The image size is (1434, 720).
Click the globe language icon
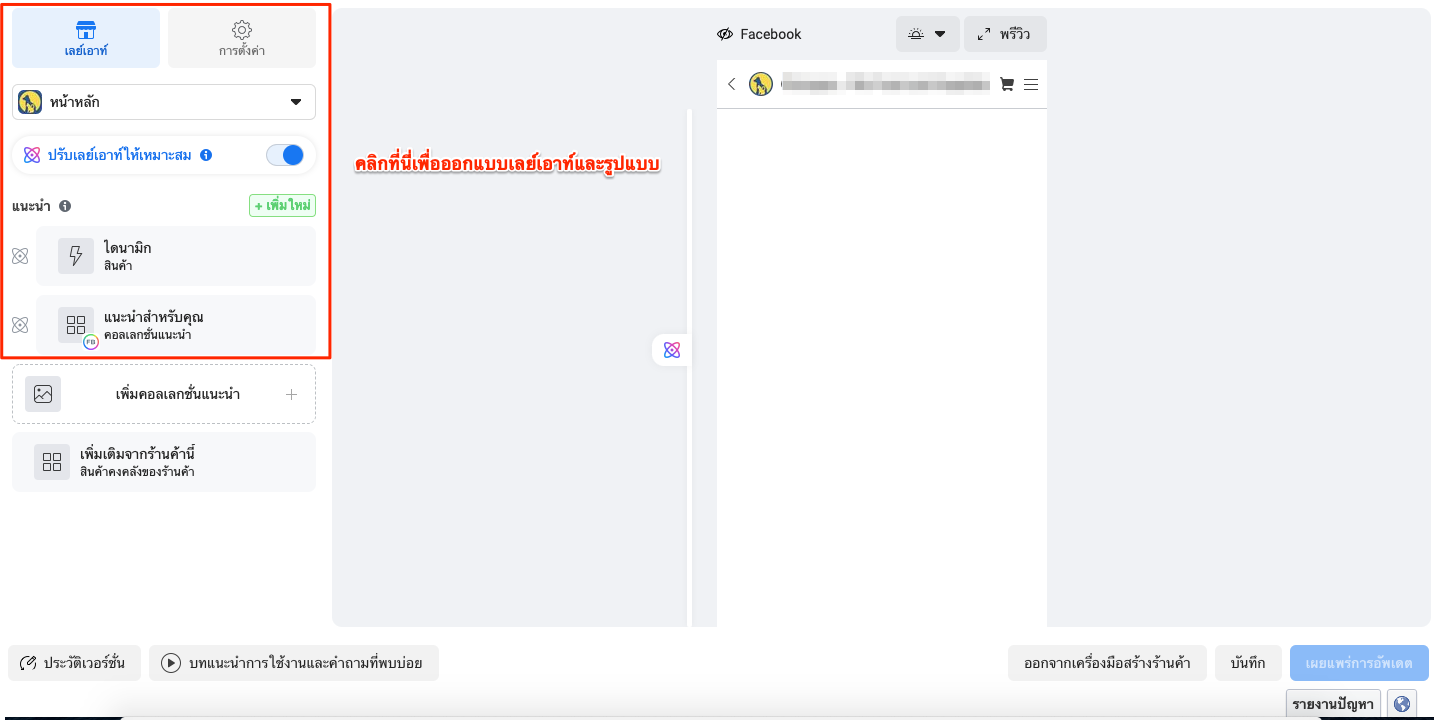pos(1402,704)
